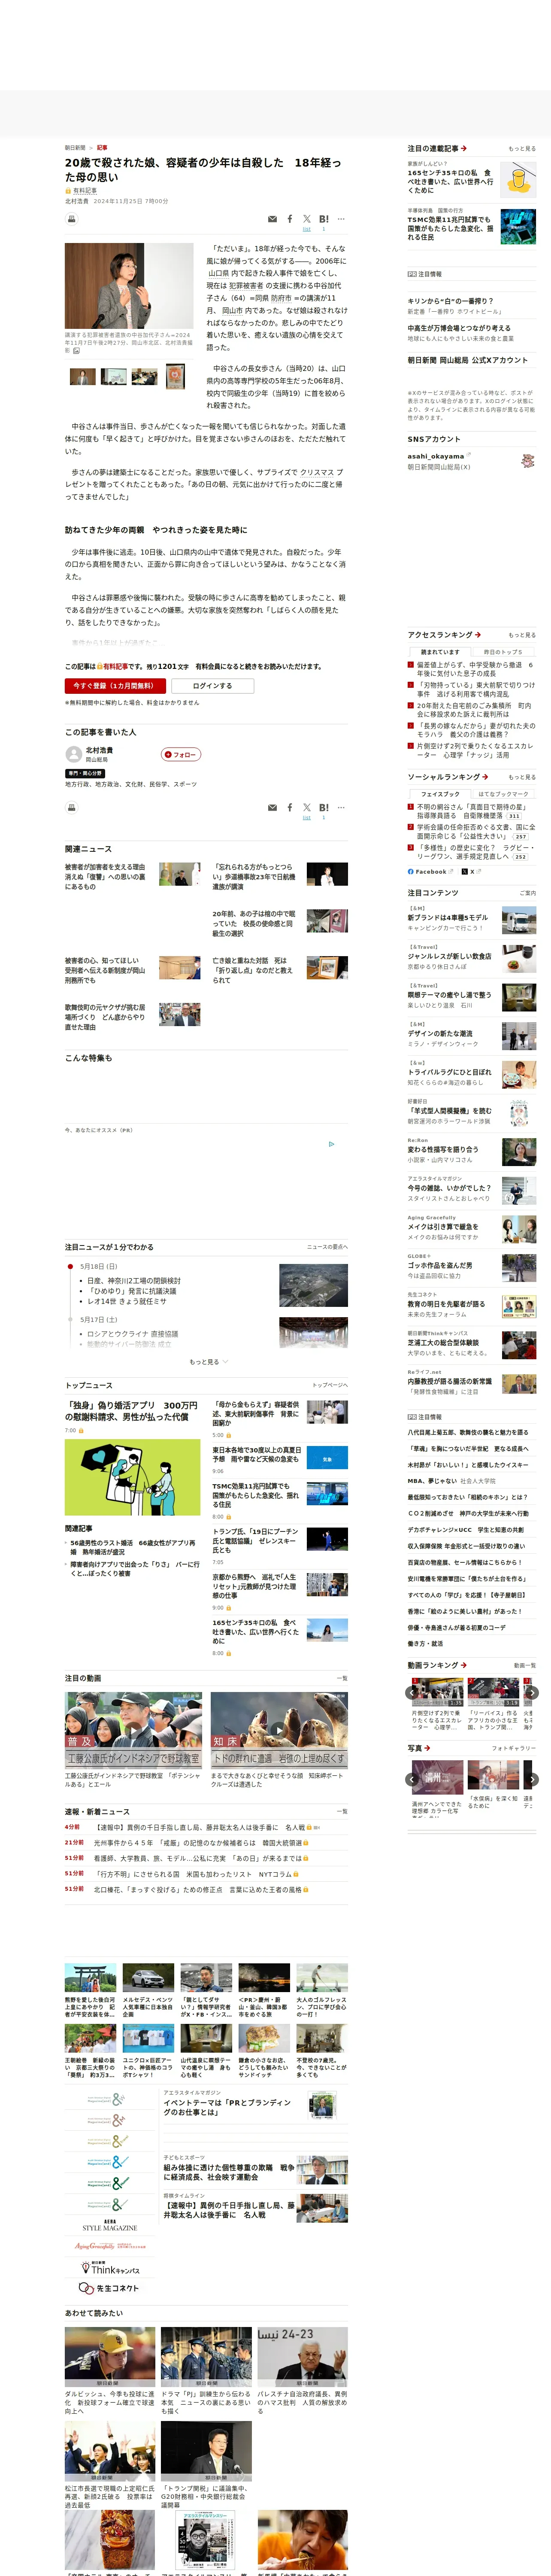Enlarge main photo of lecturing woman

pos(129,285)
